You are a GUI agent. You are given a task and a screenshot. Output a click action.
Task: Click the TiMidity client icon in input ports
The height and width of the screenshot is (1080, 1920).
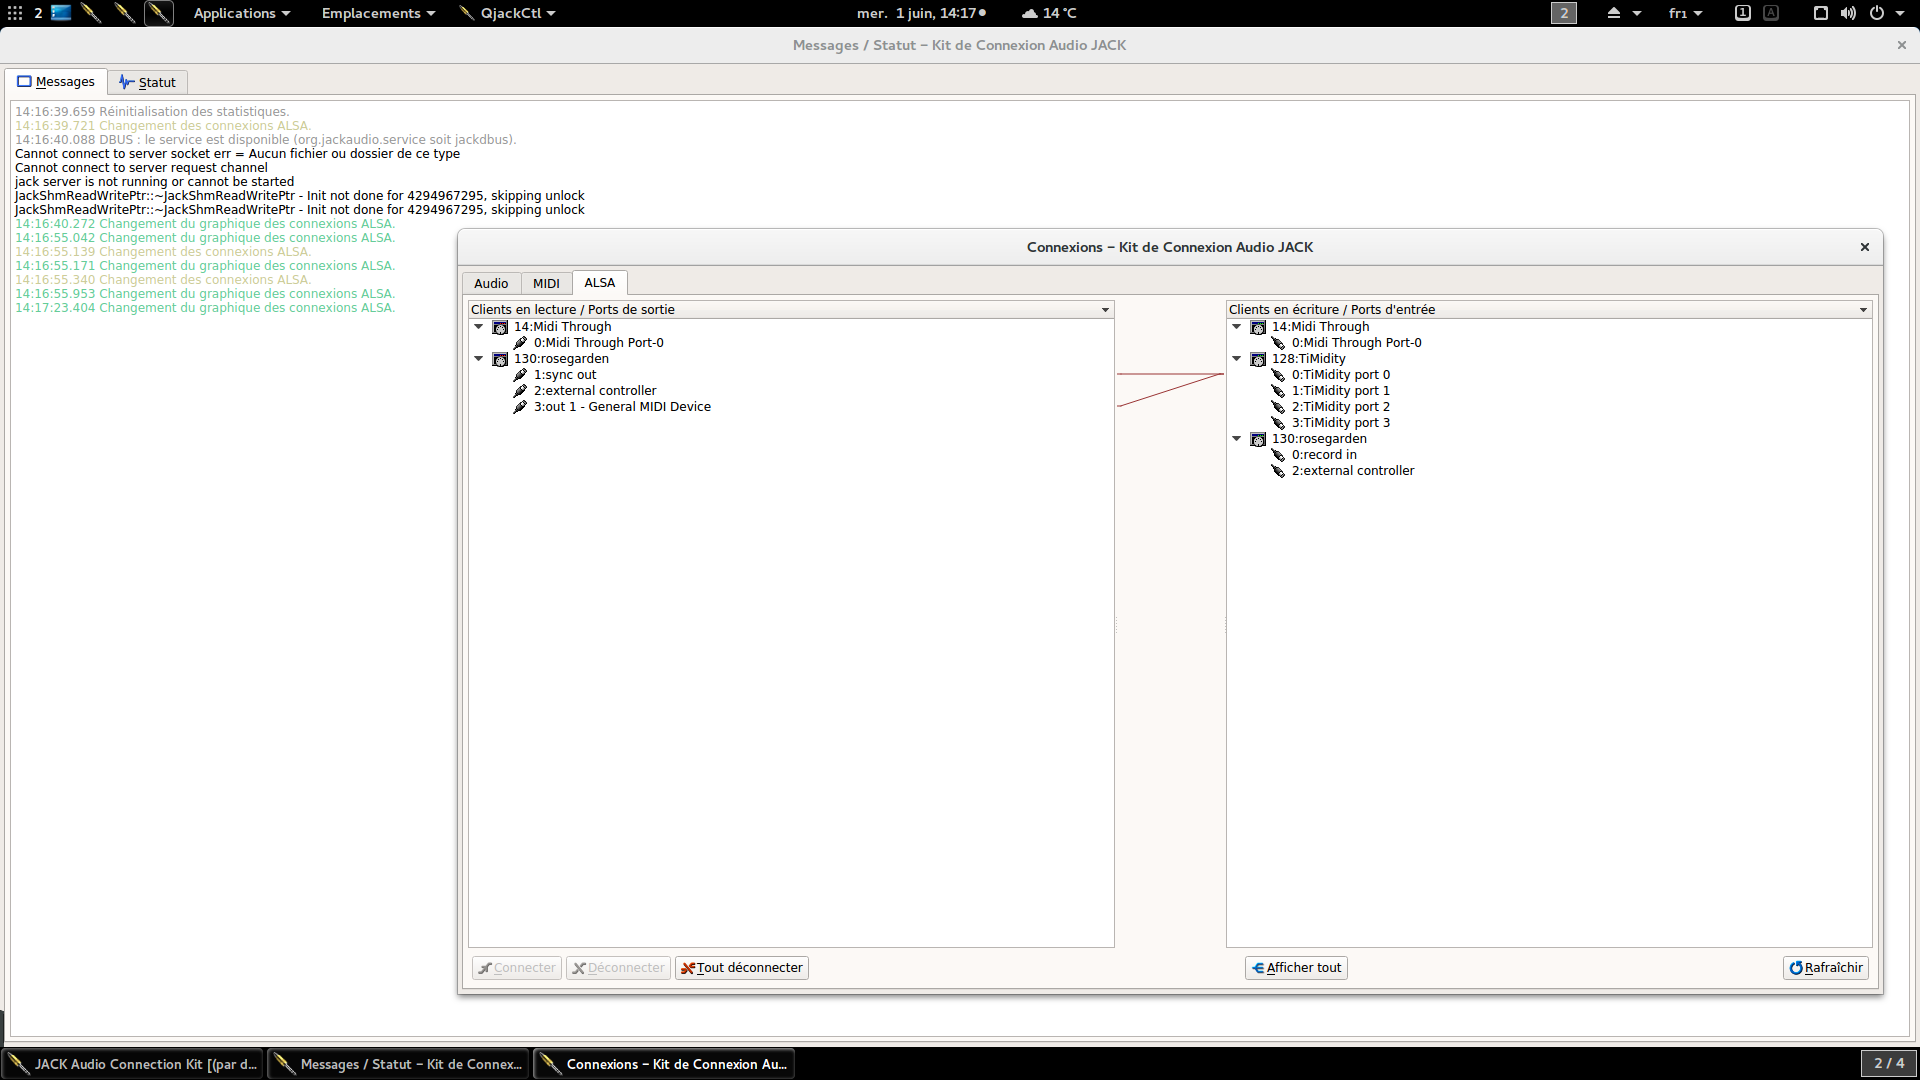[1258, 359]
